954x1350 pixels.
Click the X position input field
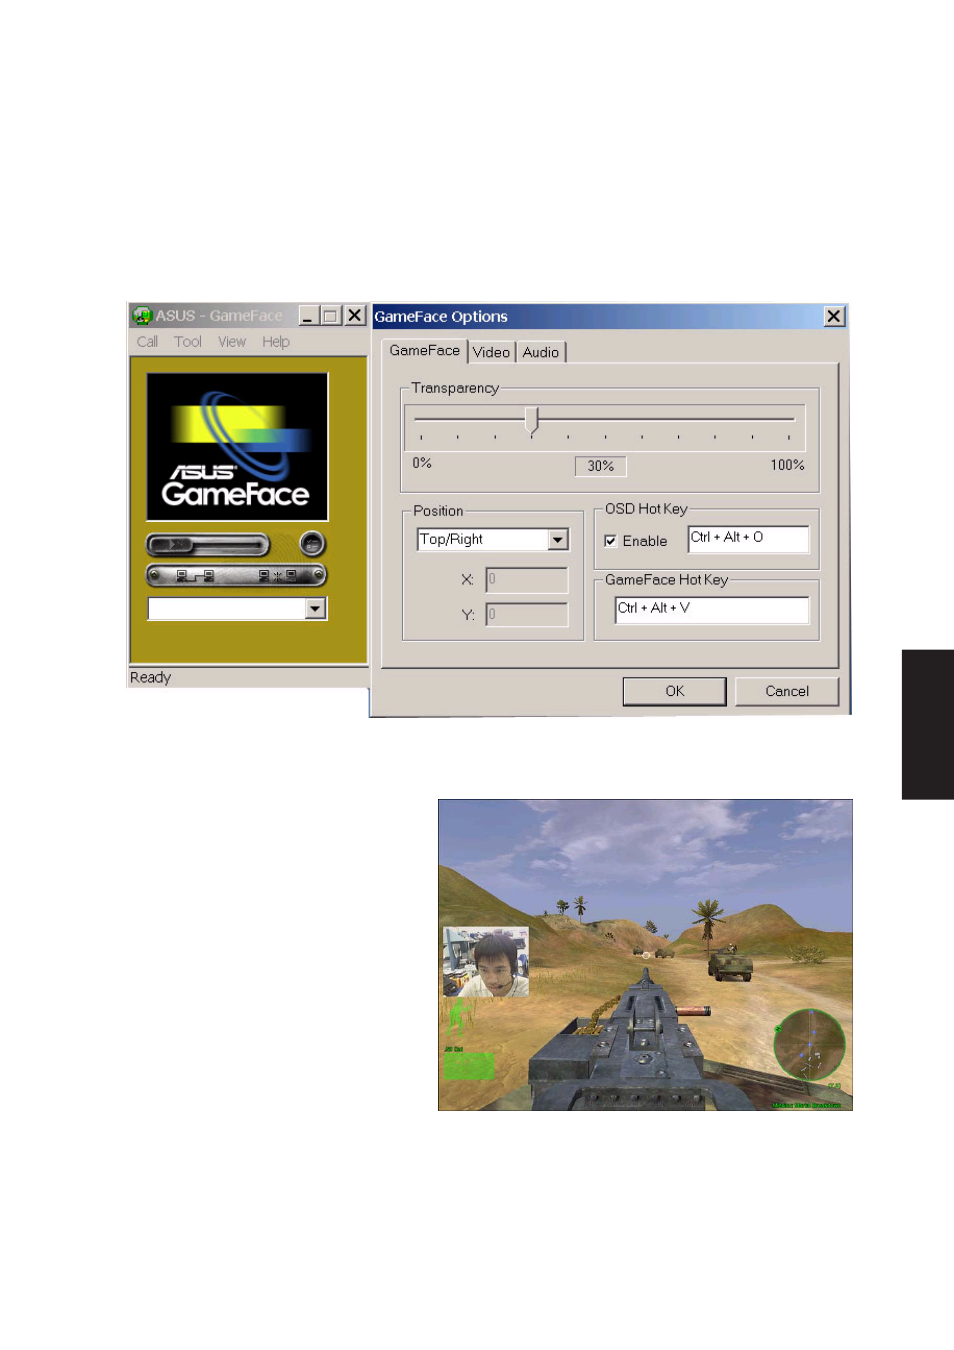pyautogui.click(x=527, y=580)
